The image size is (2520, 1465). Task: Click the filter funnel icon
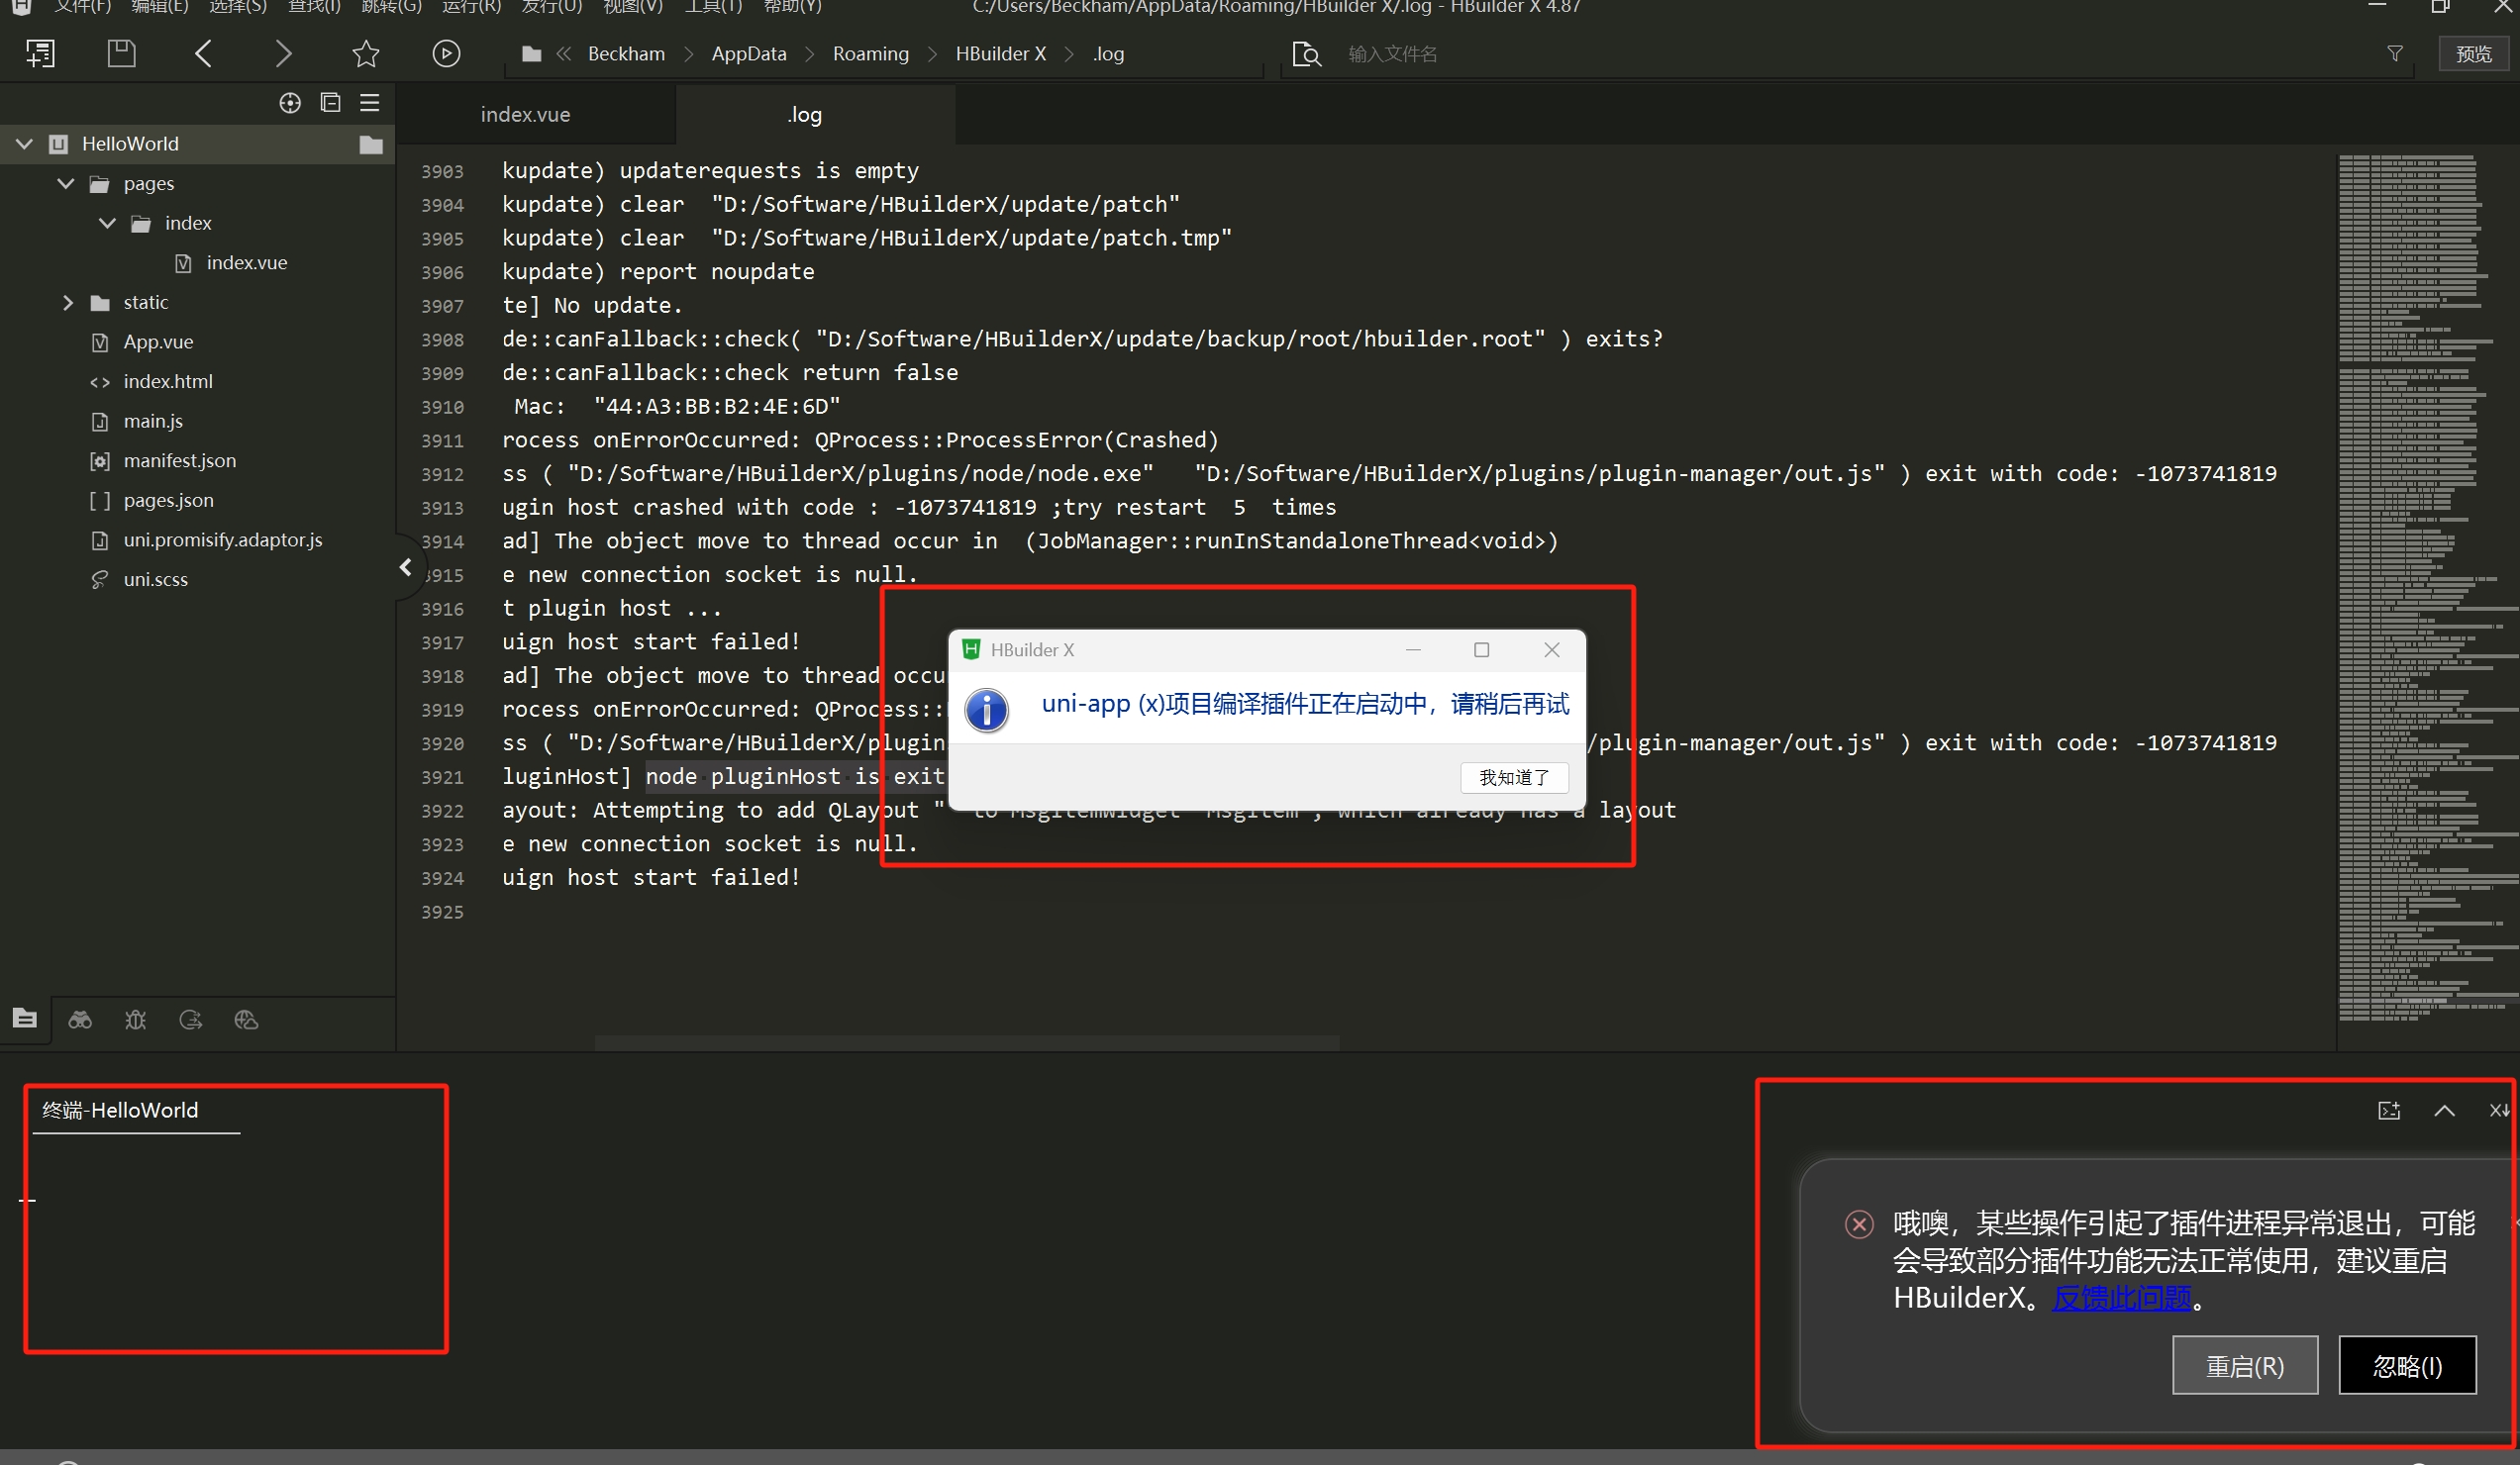[2394, 53]
